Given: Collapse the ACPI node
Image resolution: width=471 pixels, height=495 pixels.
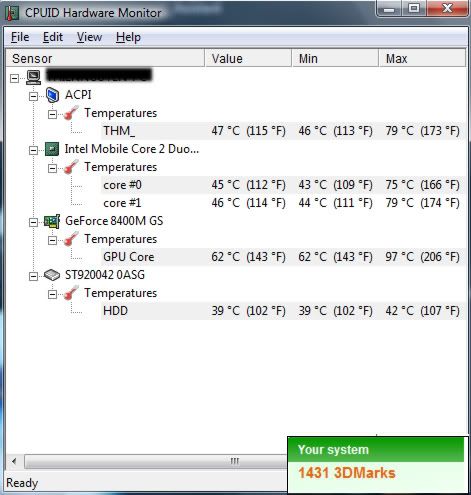Looking at the screenshot, I should point(33,96).
